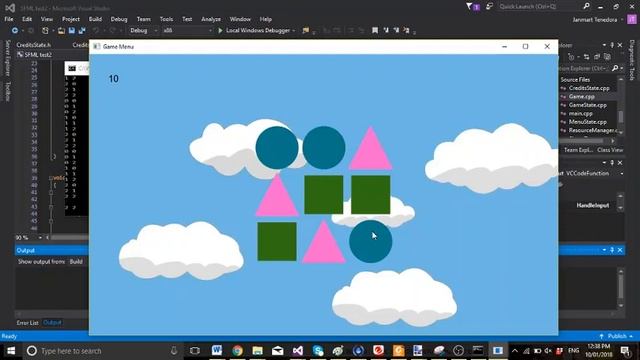Open CreditsState.cpp in Solution Explorer
640x360 pixels.
click(589, 88)
